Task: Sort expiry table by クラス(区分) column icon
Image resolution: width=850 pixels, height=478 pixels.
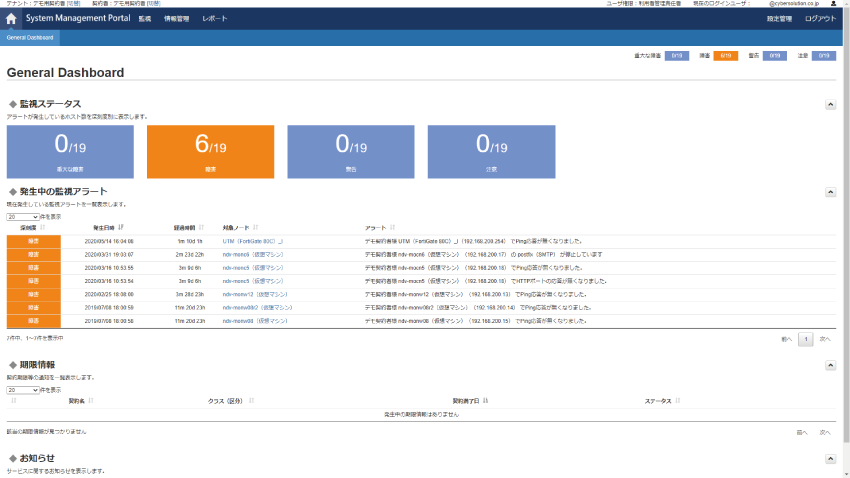Action: pyautogui.click(x=252, y=401)
